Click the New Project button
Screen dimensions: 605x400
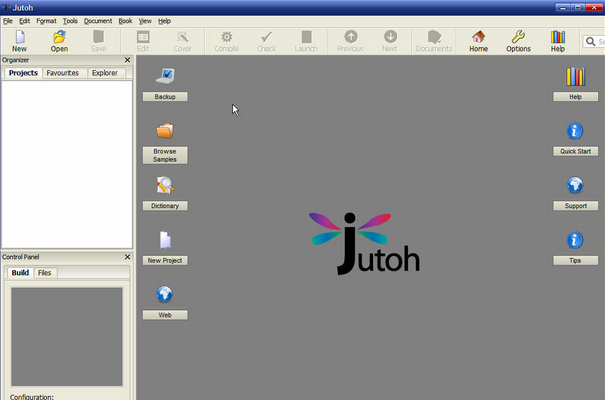[165, 261]
